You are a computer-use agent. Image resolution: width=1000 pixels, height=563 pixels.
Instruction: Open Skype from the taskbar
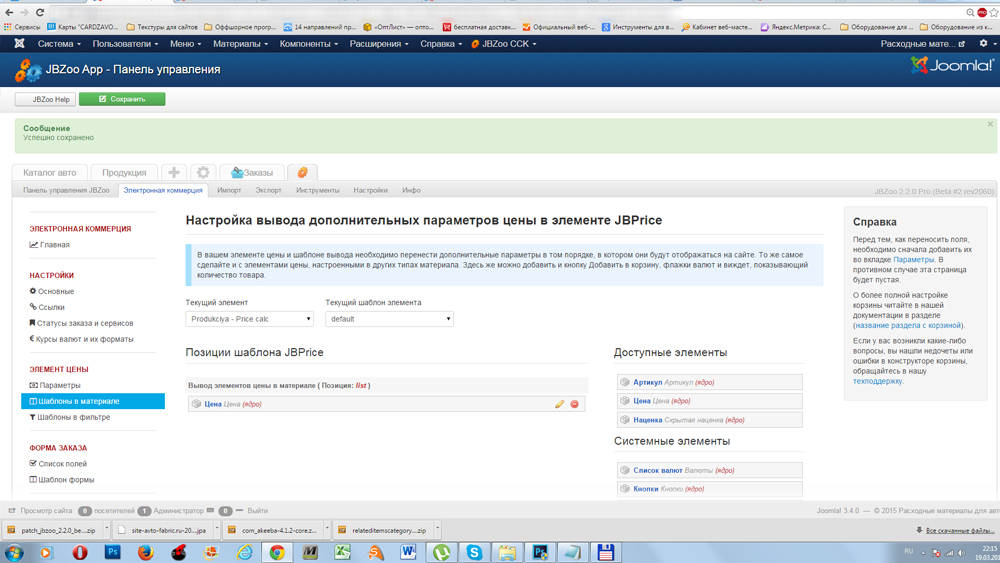click(474, 552)
